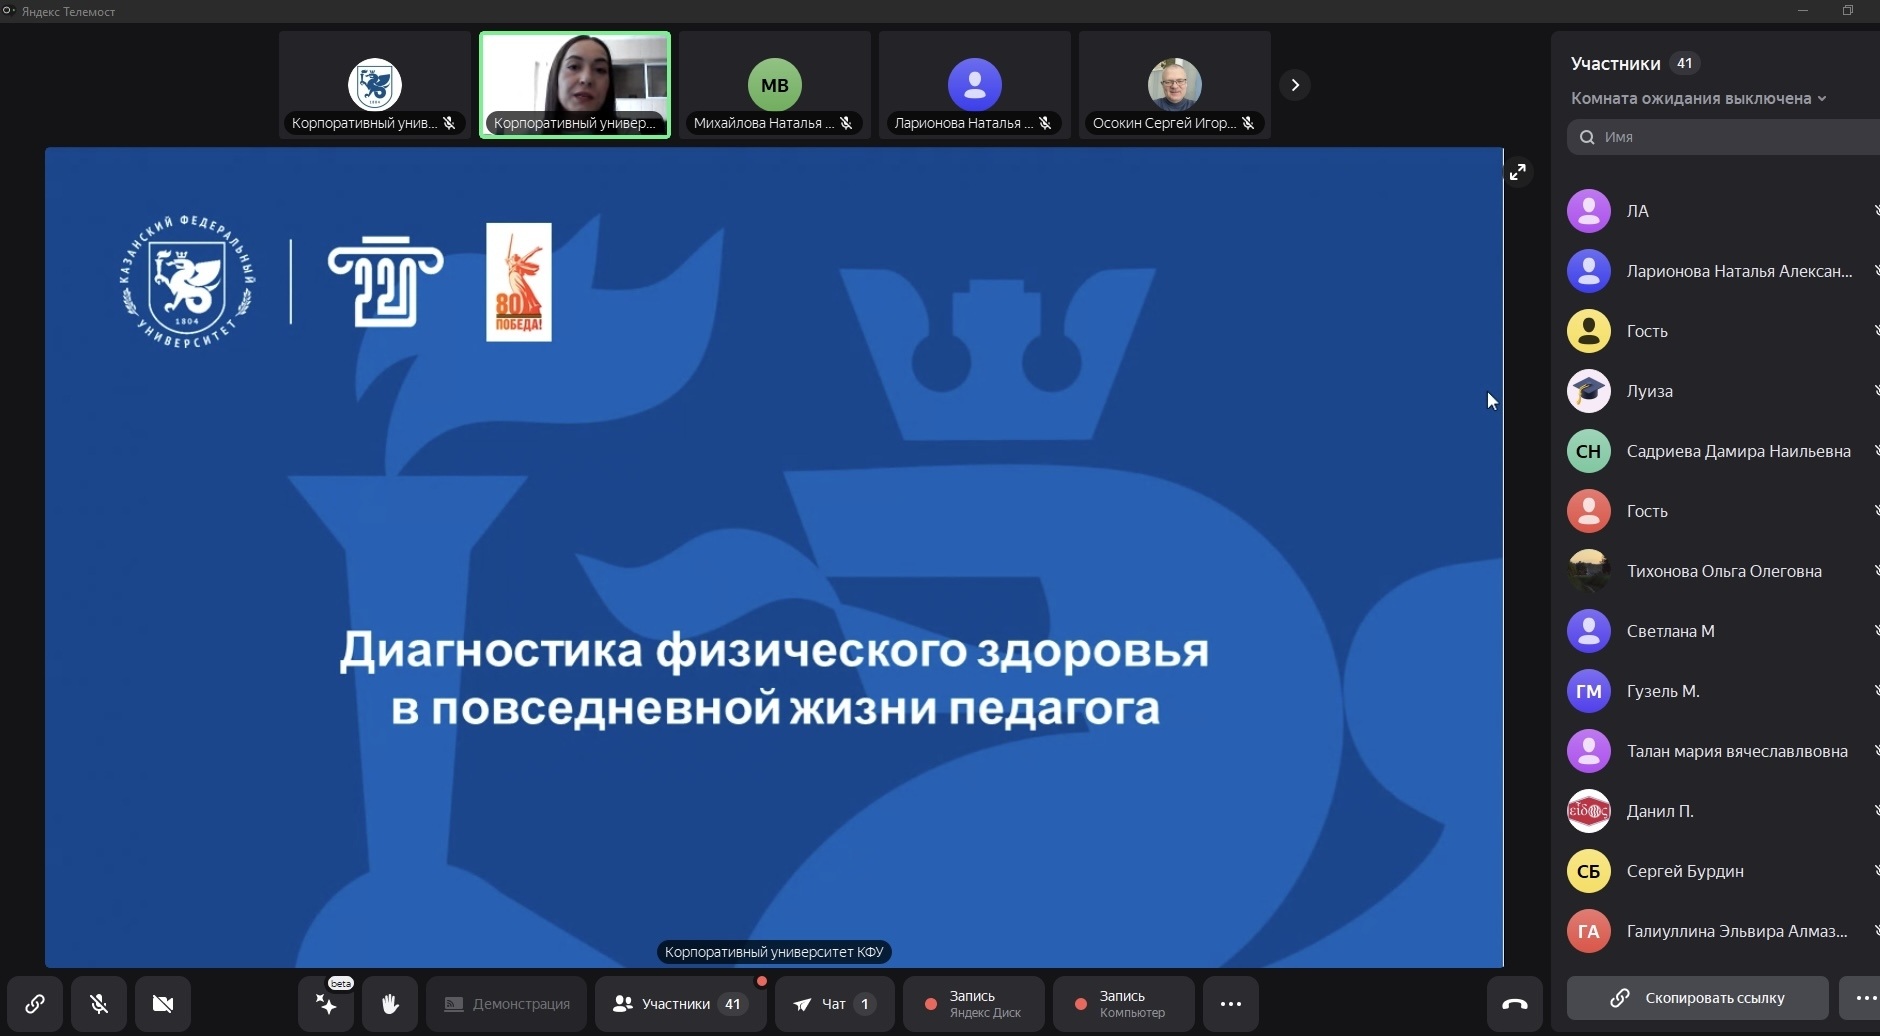
Task: Expand Комната ожидания выключена dropdown
Action: tap(1698, 98)
